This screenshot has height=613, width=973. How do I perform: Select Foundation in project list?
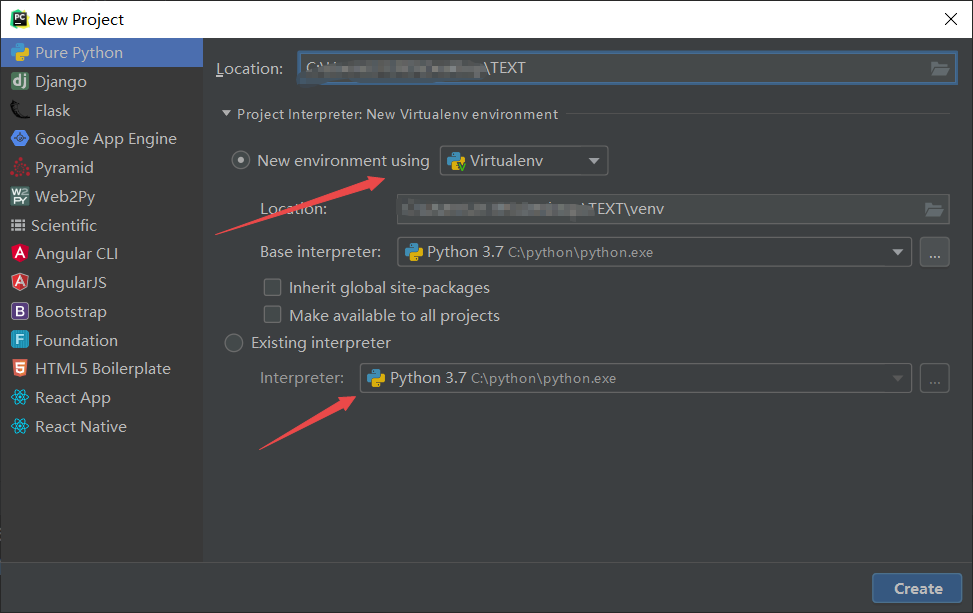click(102, 340)
